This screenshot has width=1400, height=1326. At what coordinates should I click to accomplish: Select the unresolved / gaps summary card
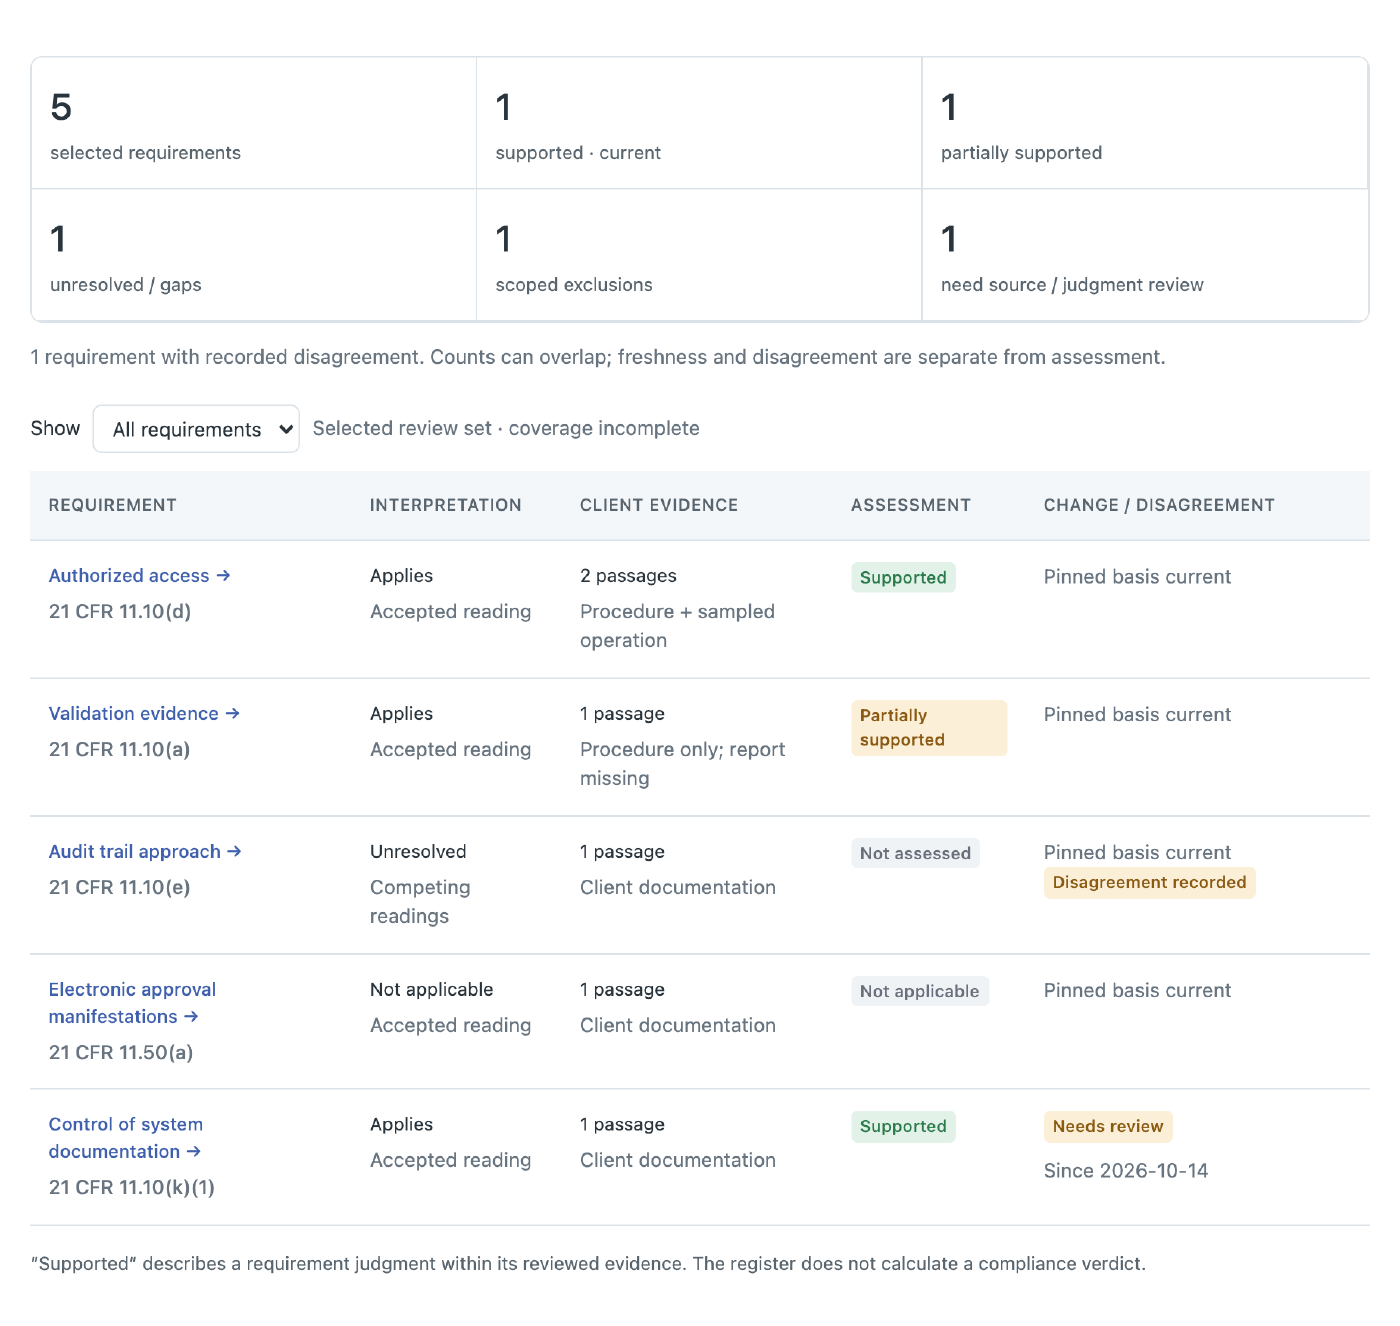point(254,255)
